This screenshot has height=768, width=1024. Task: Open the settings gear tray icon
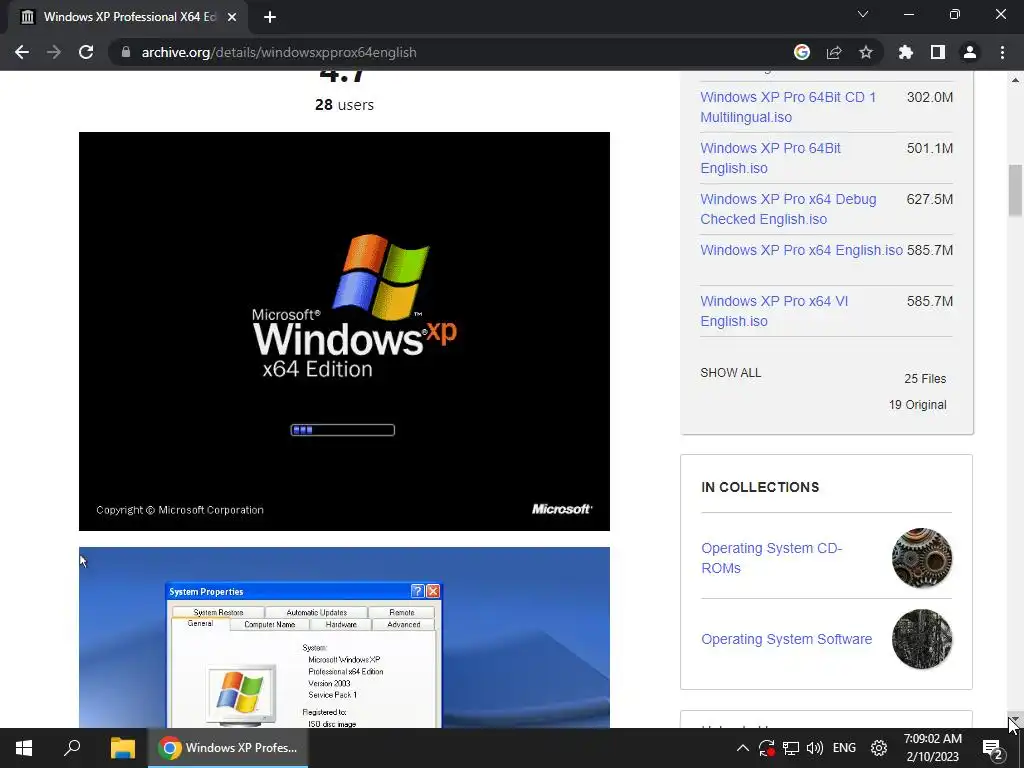click(879, 748)
